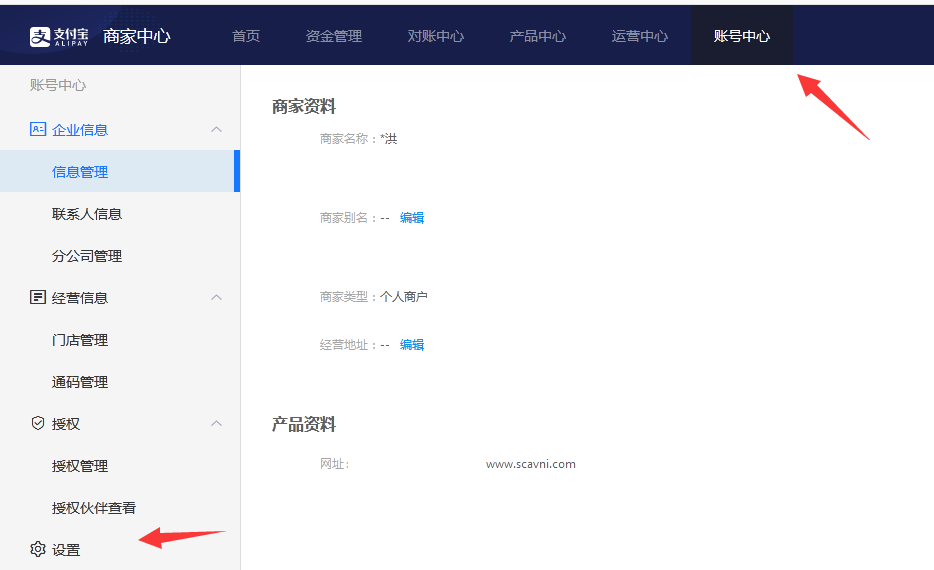Edit the 商家别名 field via 编辑 link
Screen dimensions: 934x570
pyautogui.click(x=412, y=218)
